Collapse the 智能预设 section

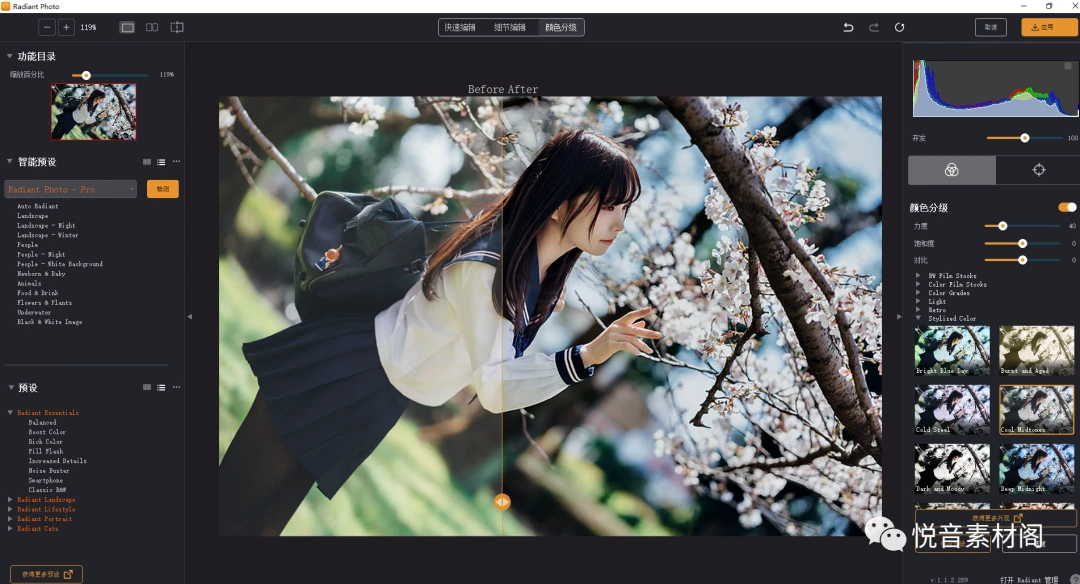tap(10, 162)
